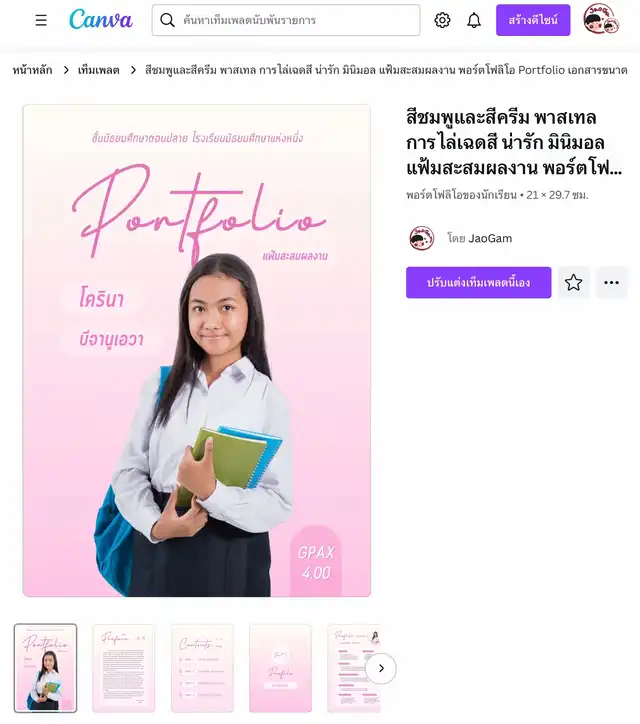Screen dimensions: 640x724
Task: Open notifications bell icon
Action: (x=474, y=20)
